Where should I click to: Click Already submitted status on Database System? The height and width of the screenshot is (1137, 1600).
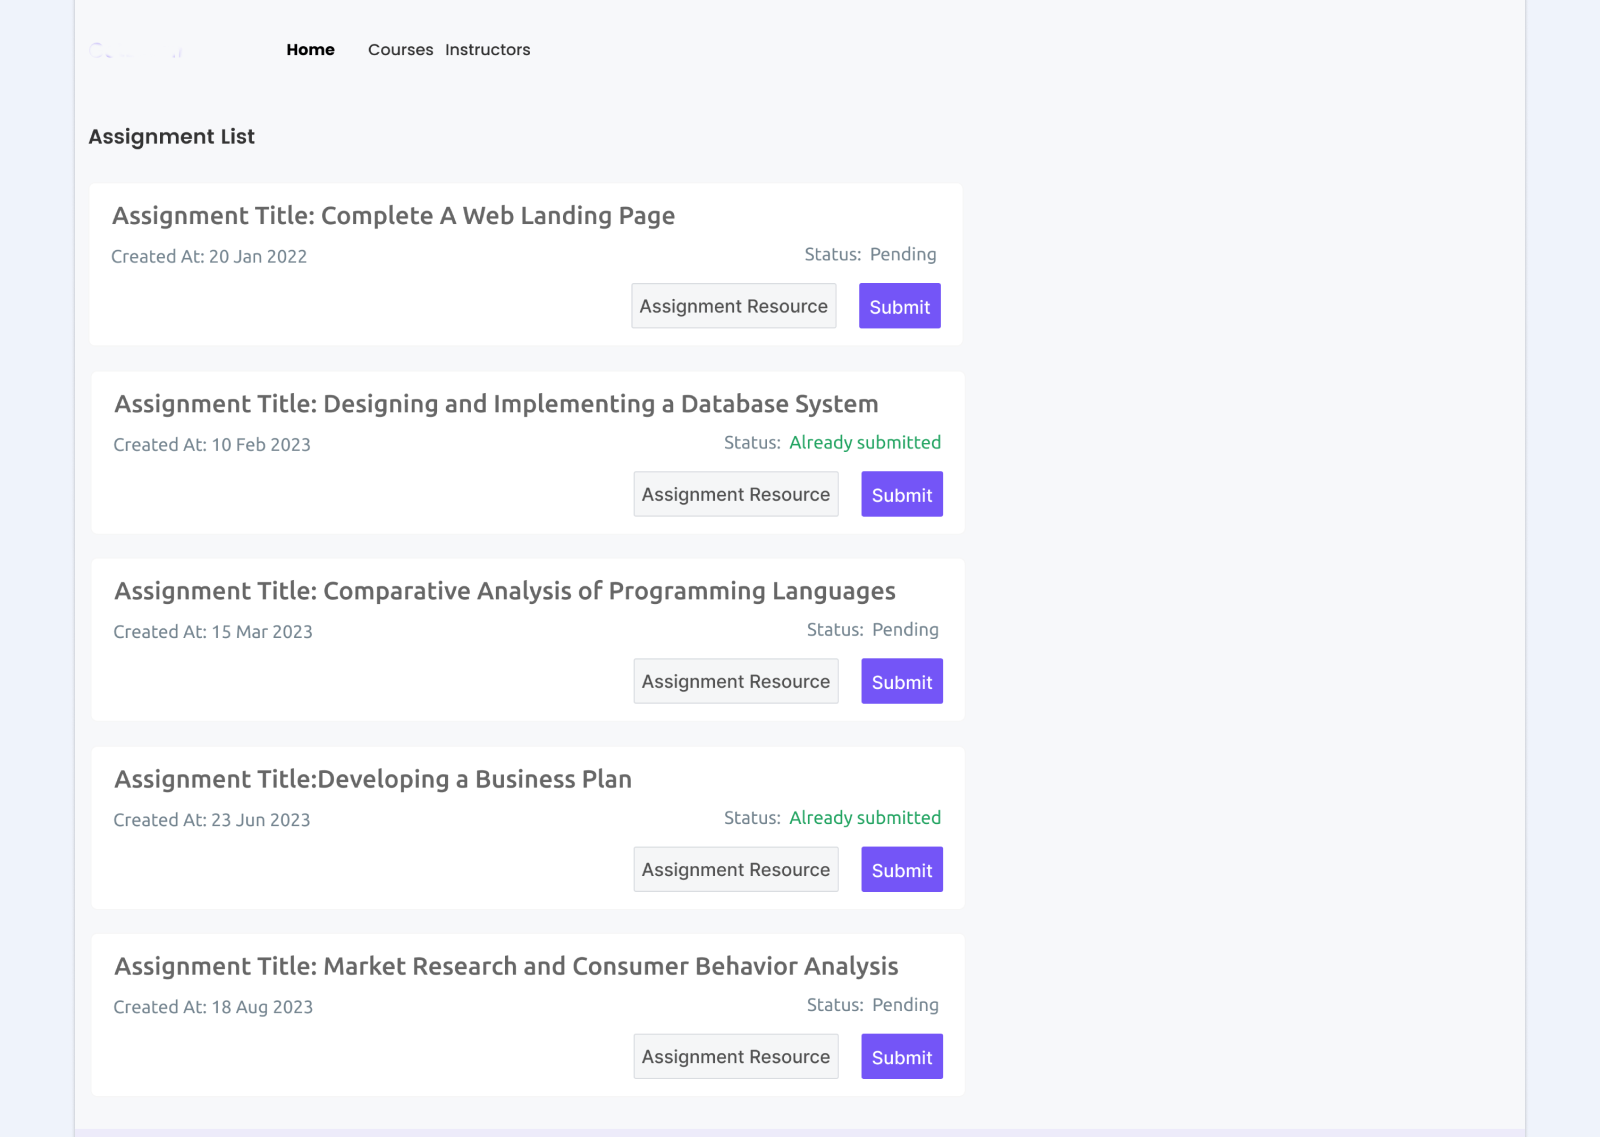865,442
